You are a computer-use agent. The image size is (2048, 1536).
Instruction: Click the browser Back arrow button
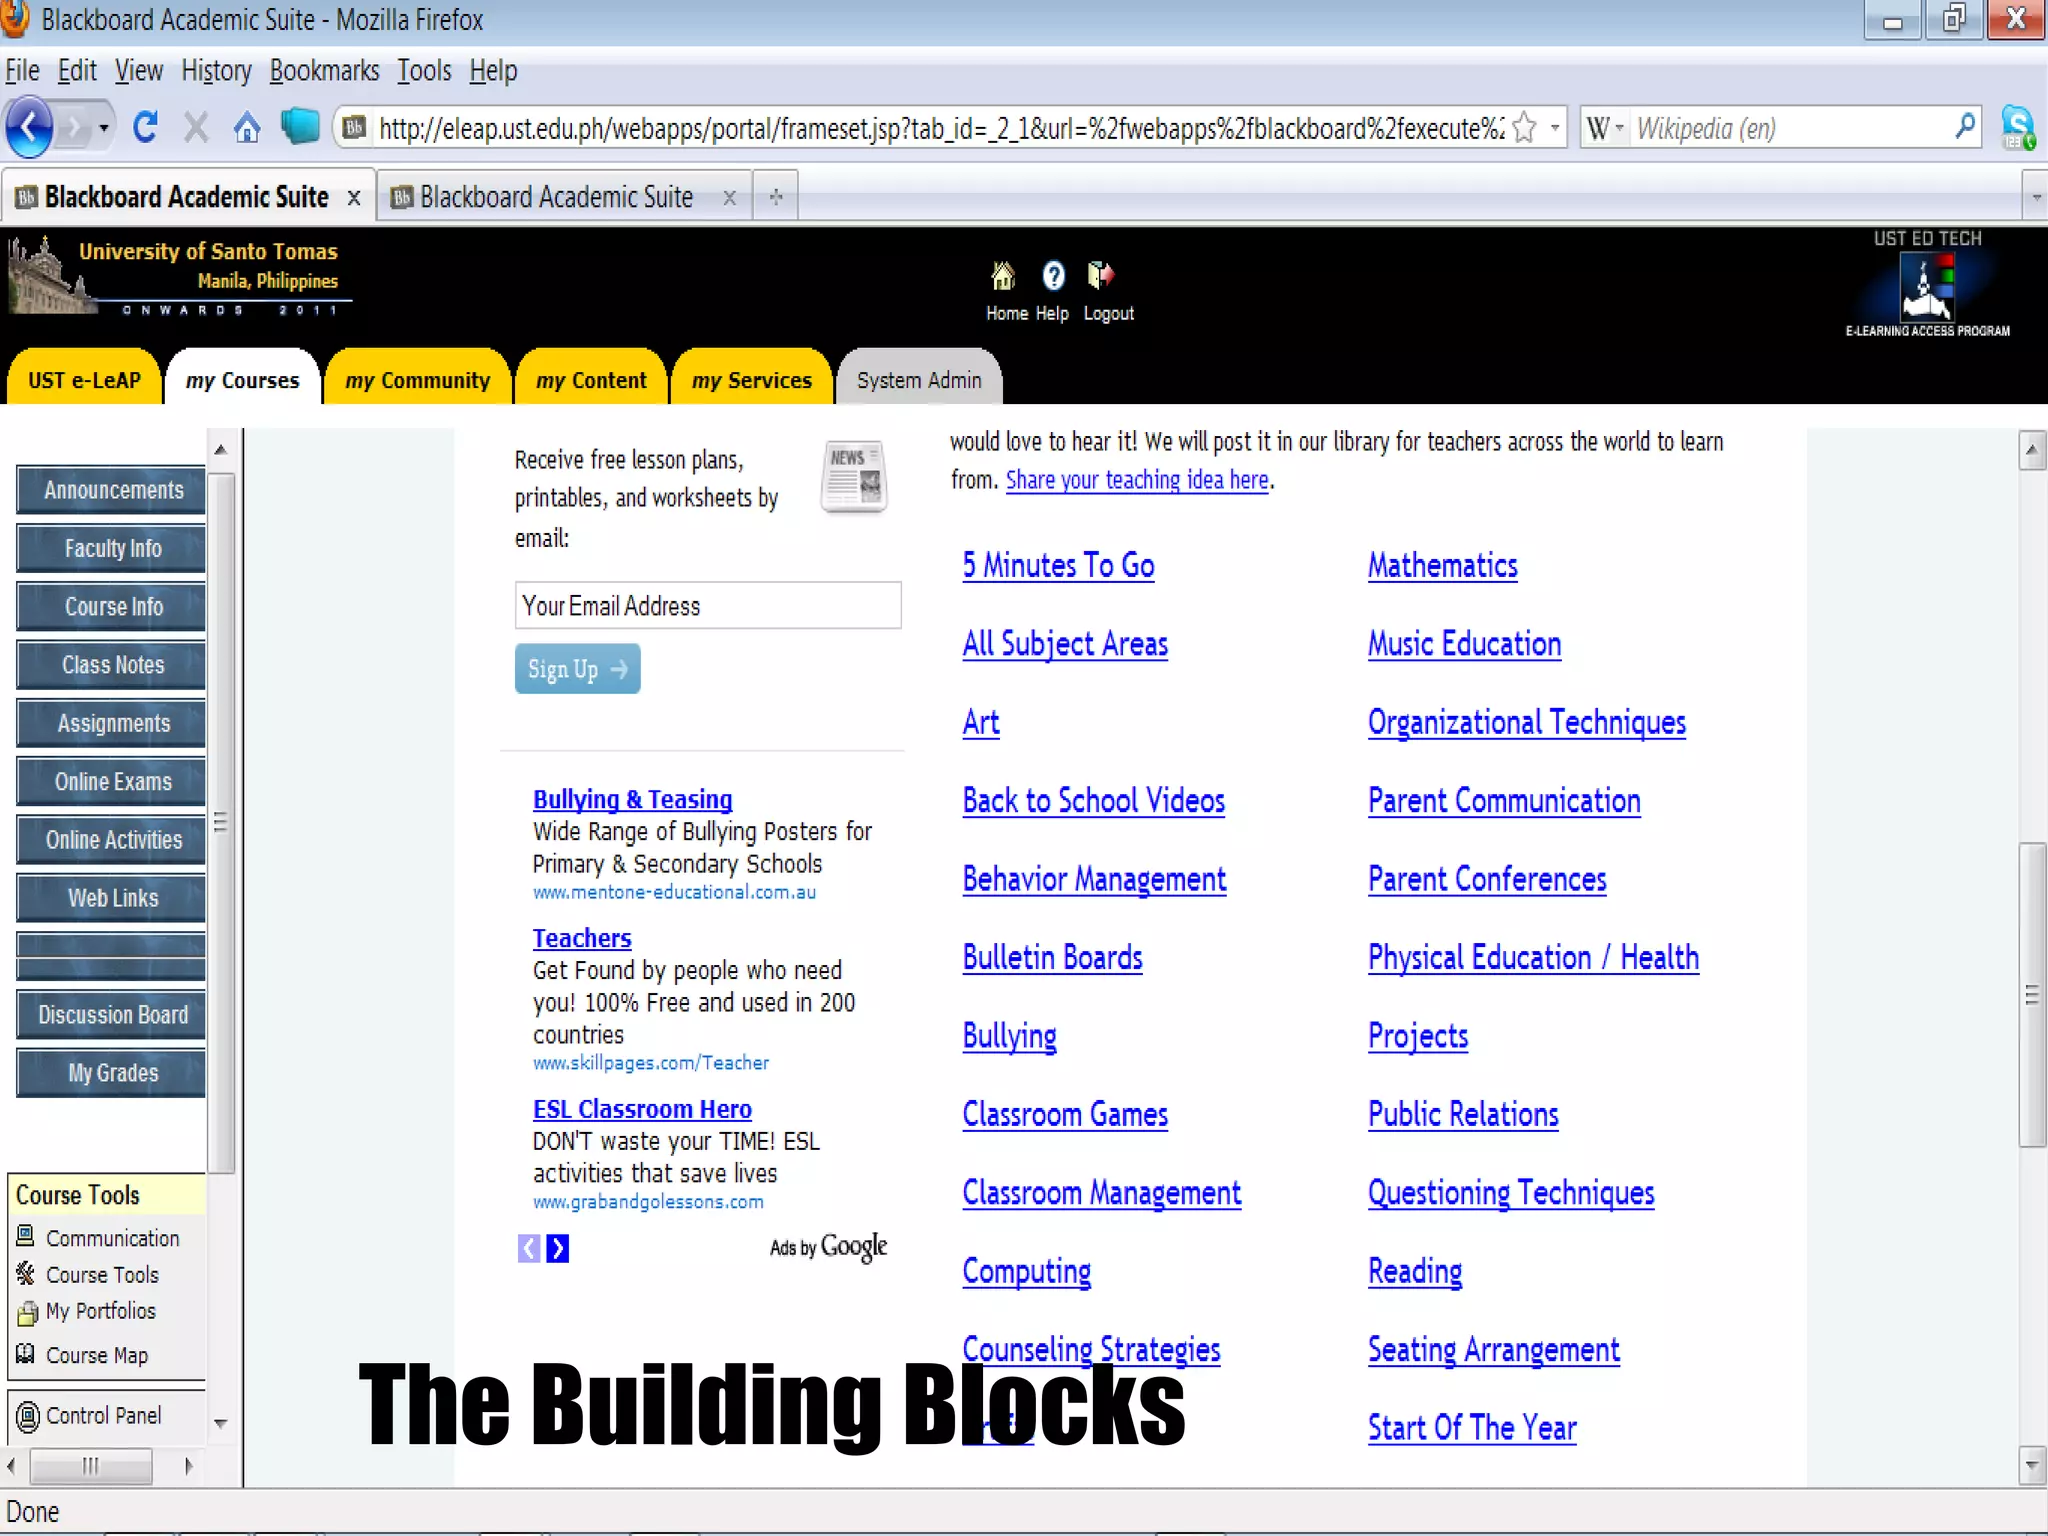click(x=29, y=127)
